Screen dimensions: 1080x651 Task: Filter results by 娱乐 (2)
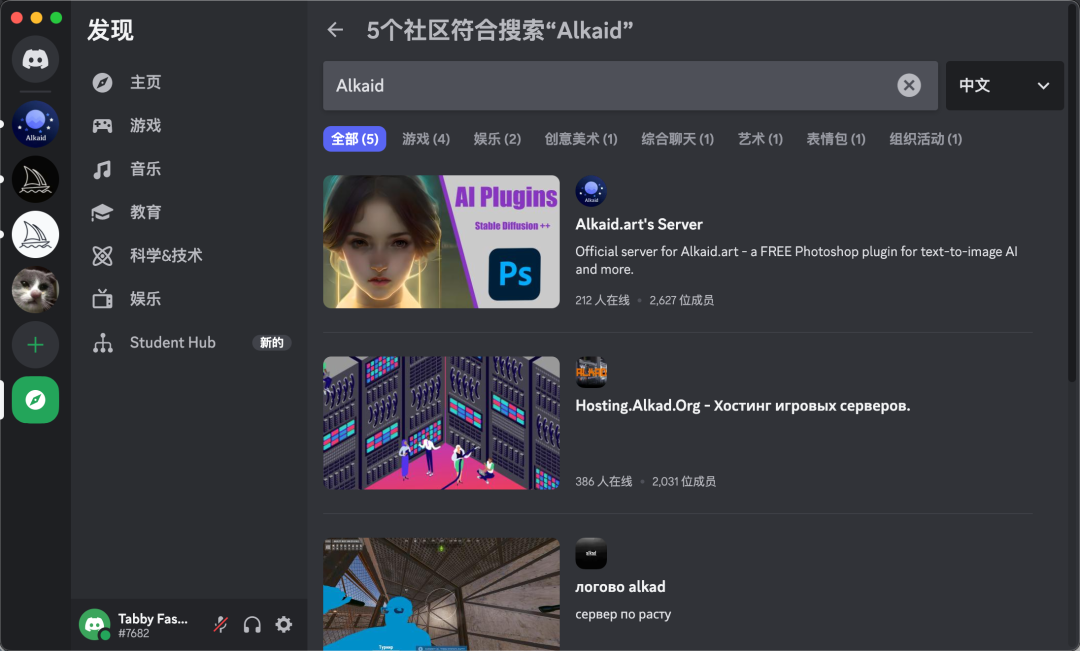click(497, 139)
